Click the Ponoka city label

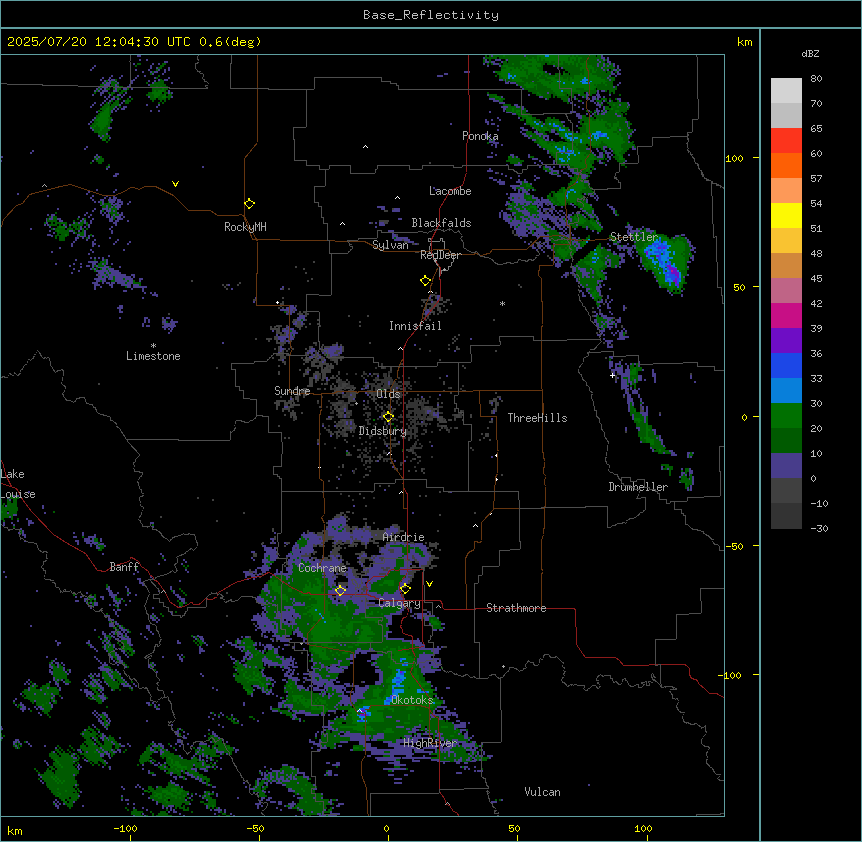coord(480,136)
